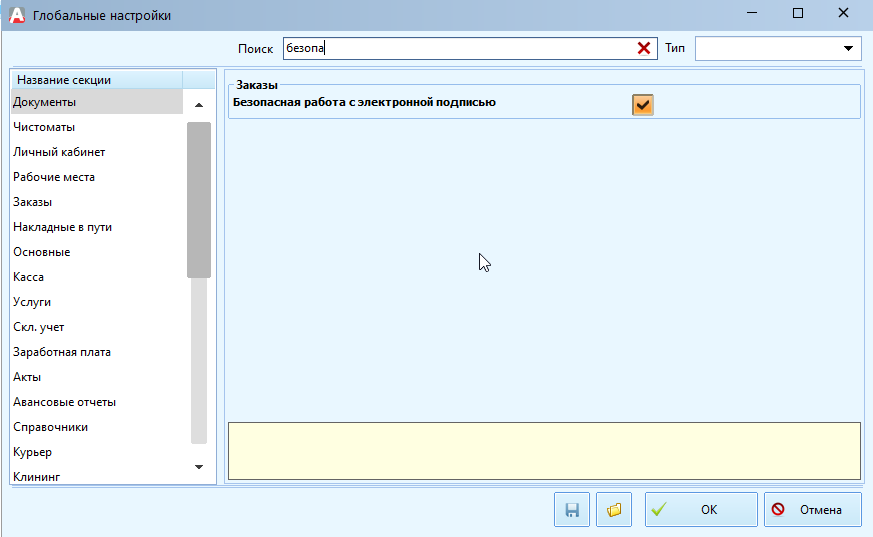Uncheck the secure electronic signature checkbox
Screen dimensions: 873x537
[x=642, y=104]
